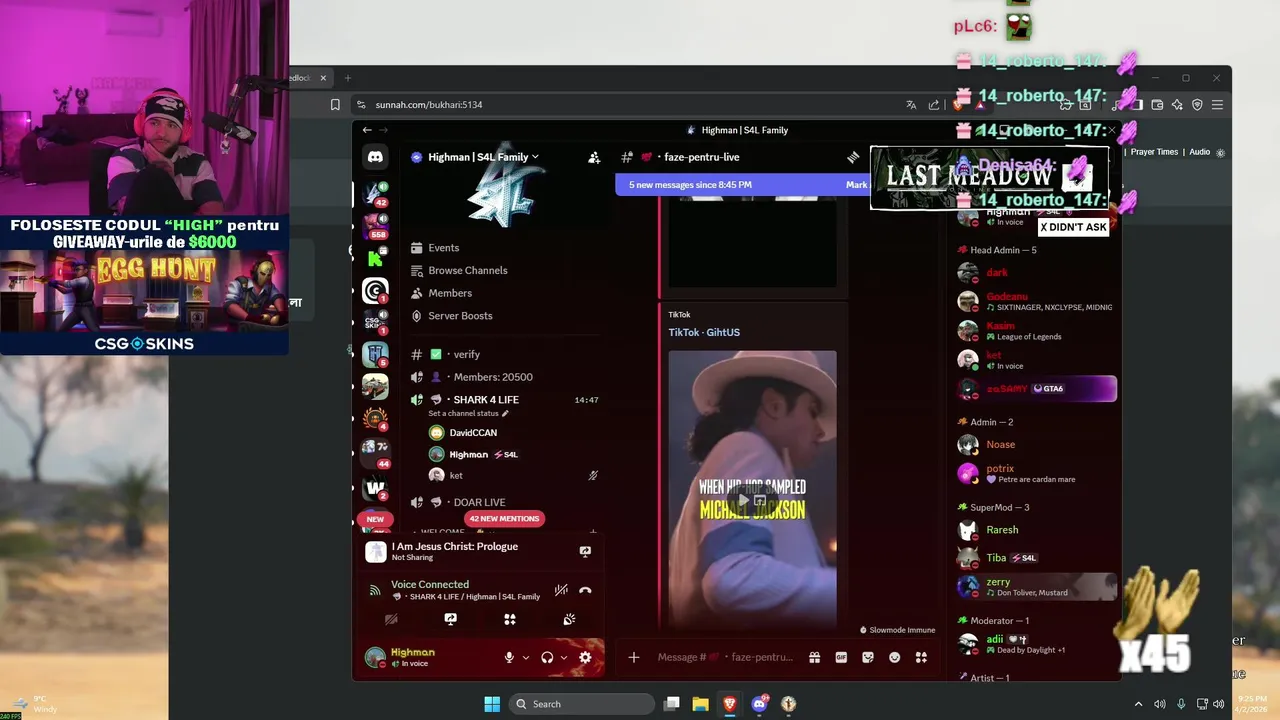The width and height of the screenshot is (1280, 720).
Task: Open Discord user settings gear
Action: [585, 657]
